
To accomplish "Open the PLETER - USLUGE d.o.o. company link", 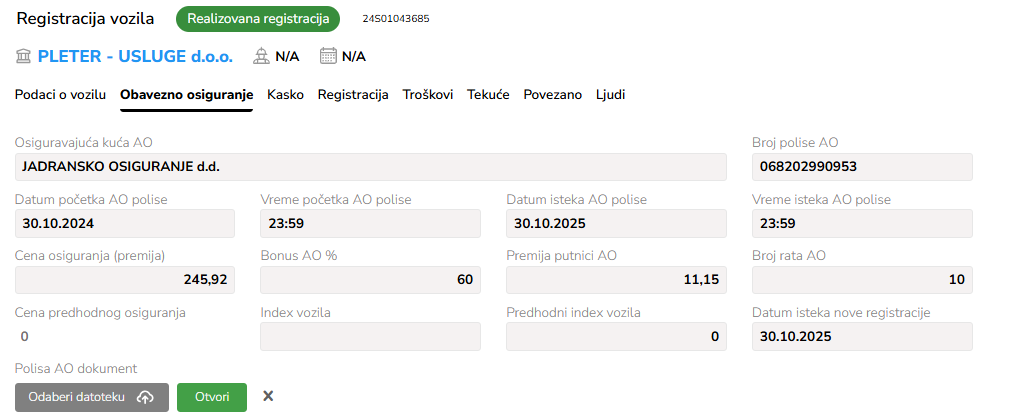I will [135, 57].
